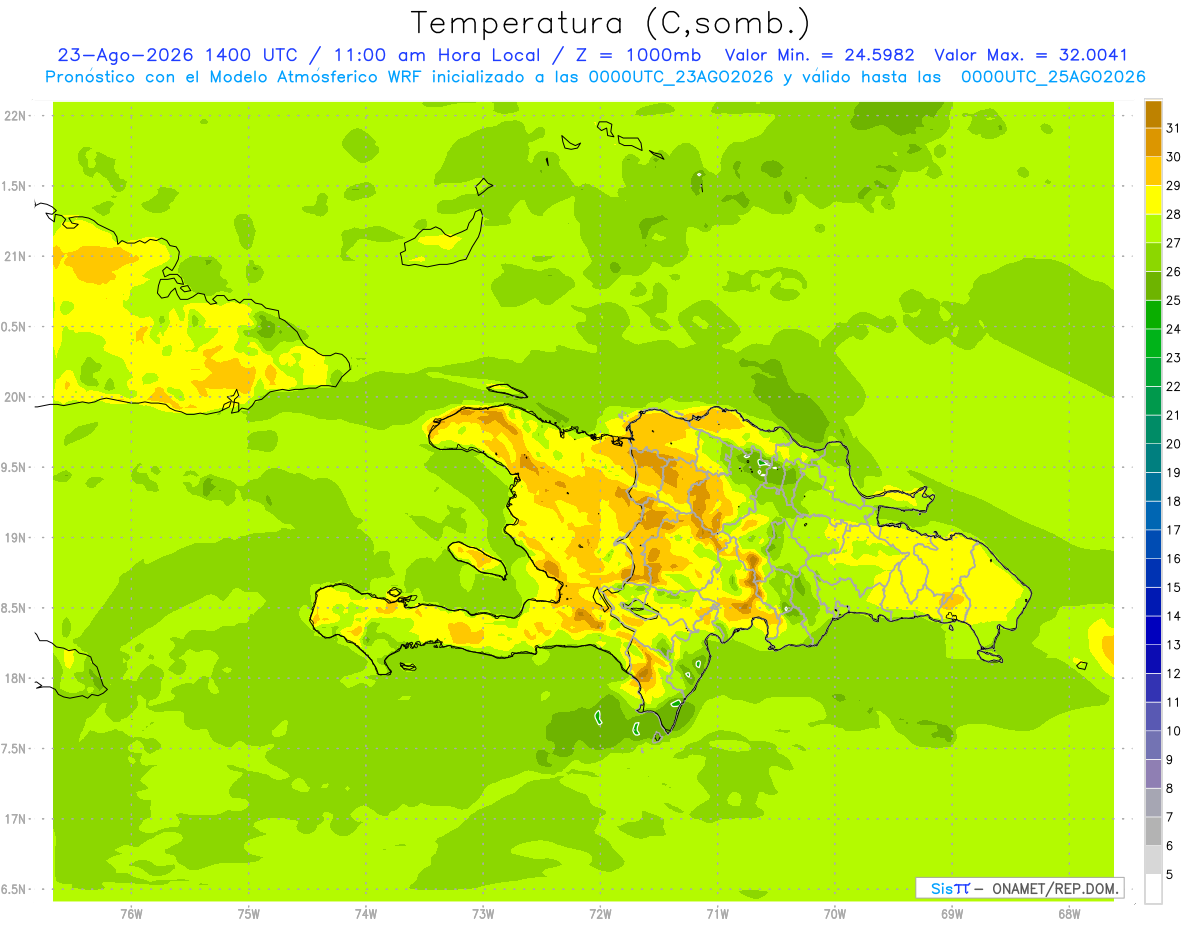Click the 'Temperatura (C,somb.)' map title
1200x927 pixels.
pos(610,23)
